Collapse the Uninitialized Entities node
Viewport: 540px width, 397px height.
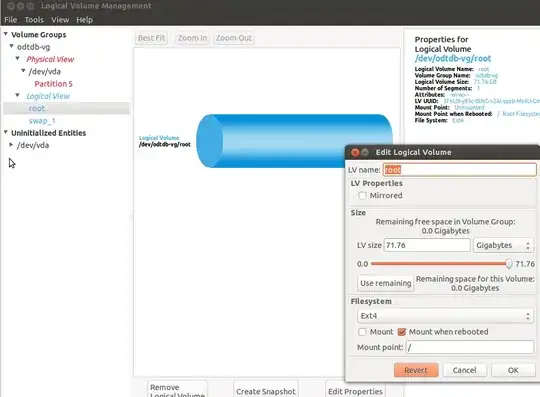coord(6,132)
